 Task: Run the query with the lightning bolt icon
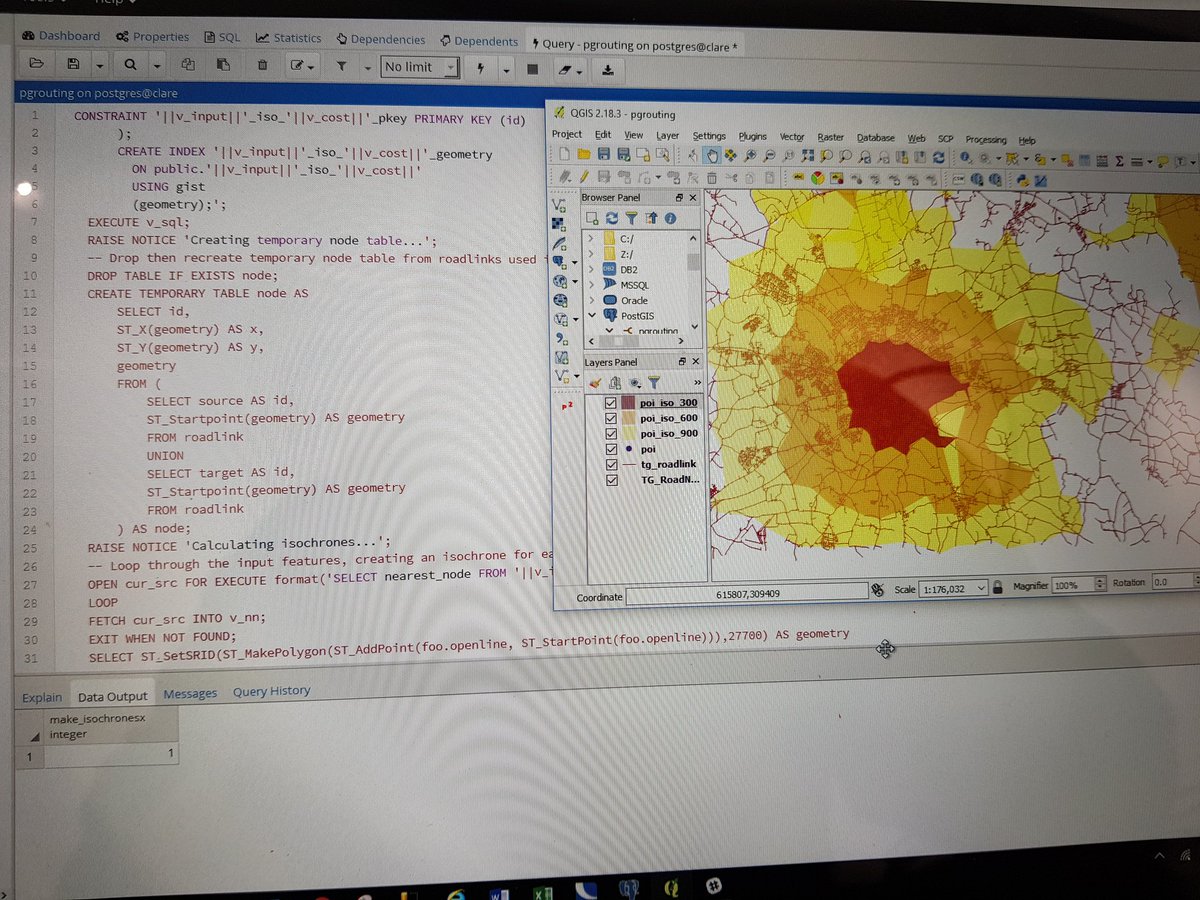point(481,67)
